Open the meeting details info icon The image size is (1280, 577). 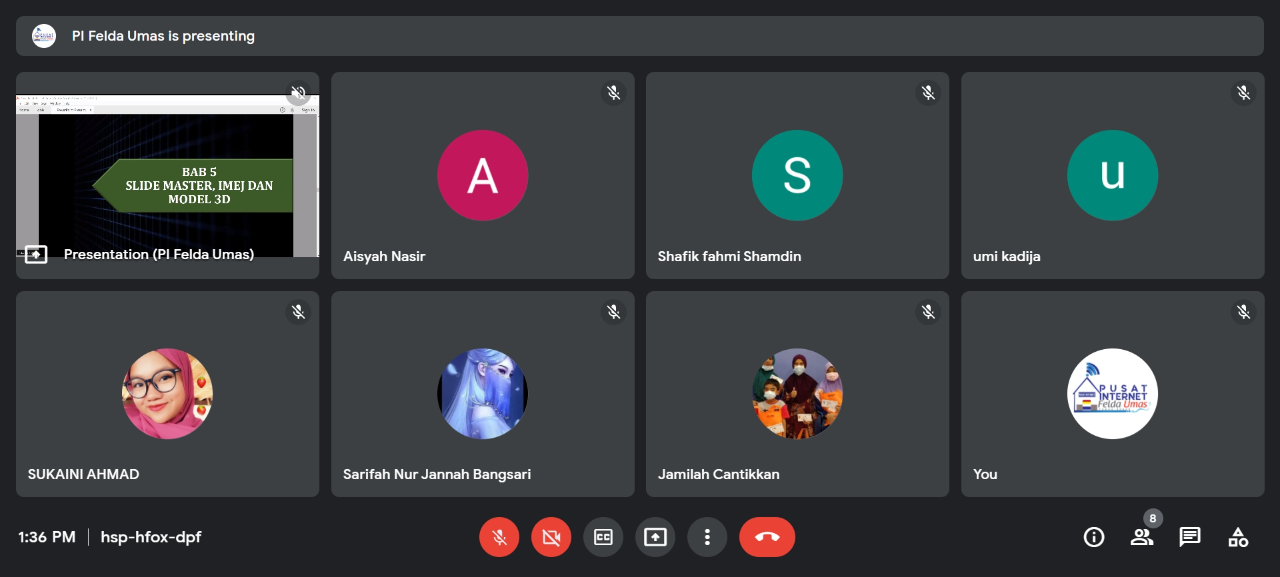pos(1094,537)
